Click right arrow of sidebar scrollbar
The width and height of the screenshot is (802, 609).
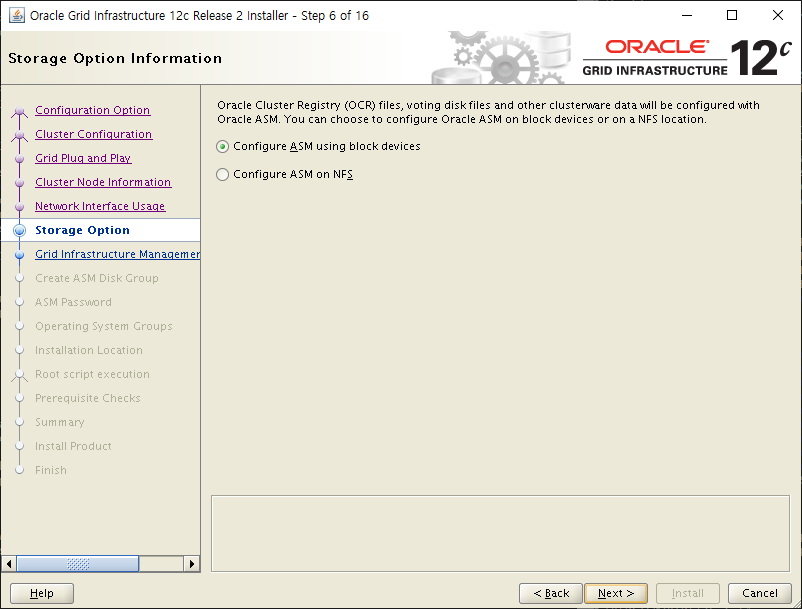click(x=192, y=564)
